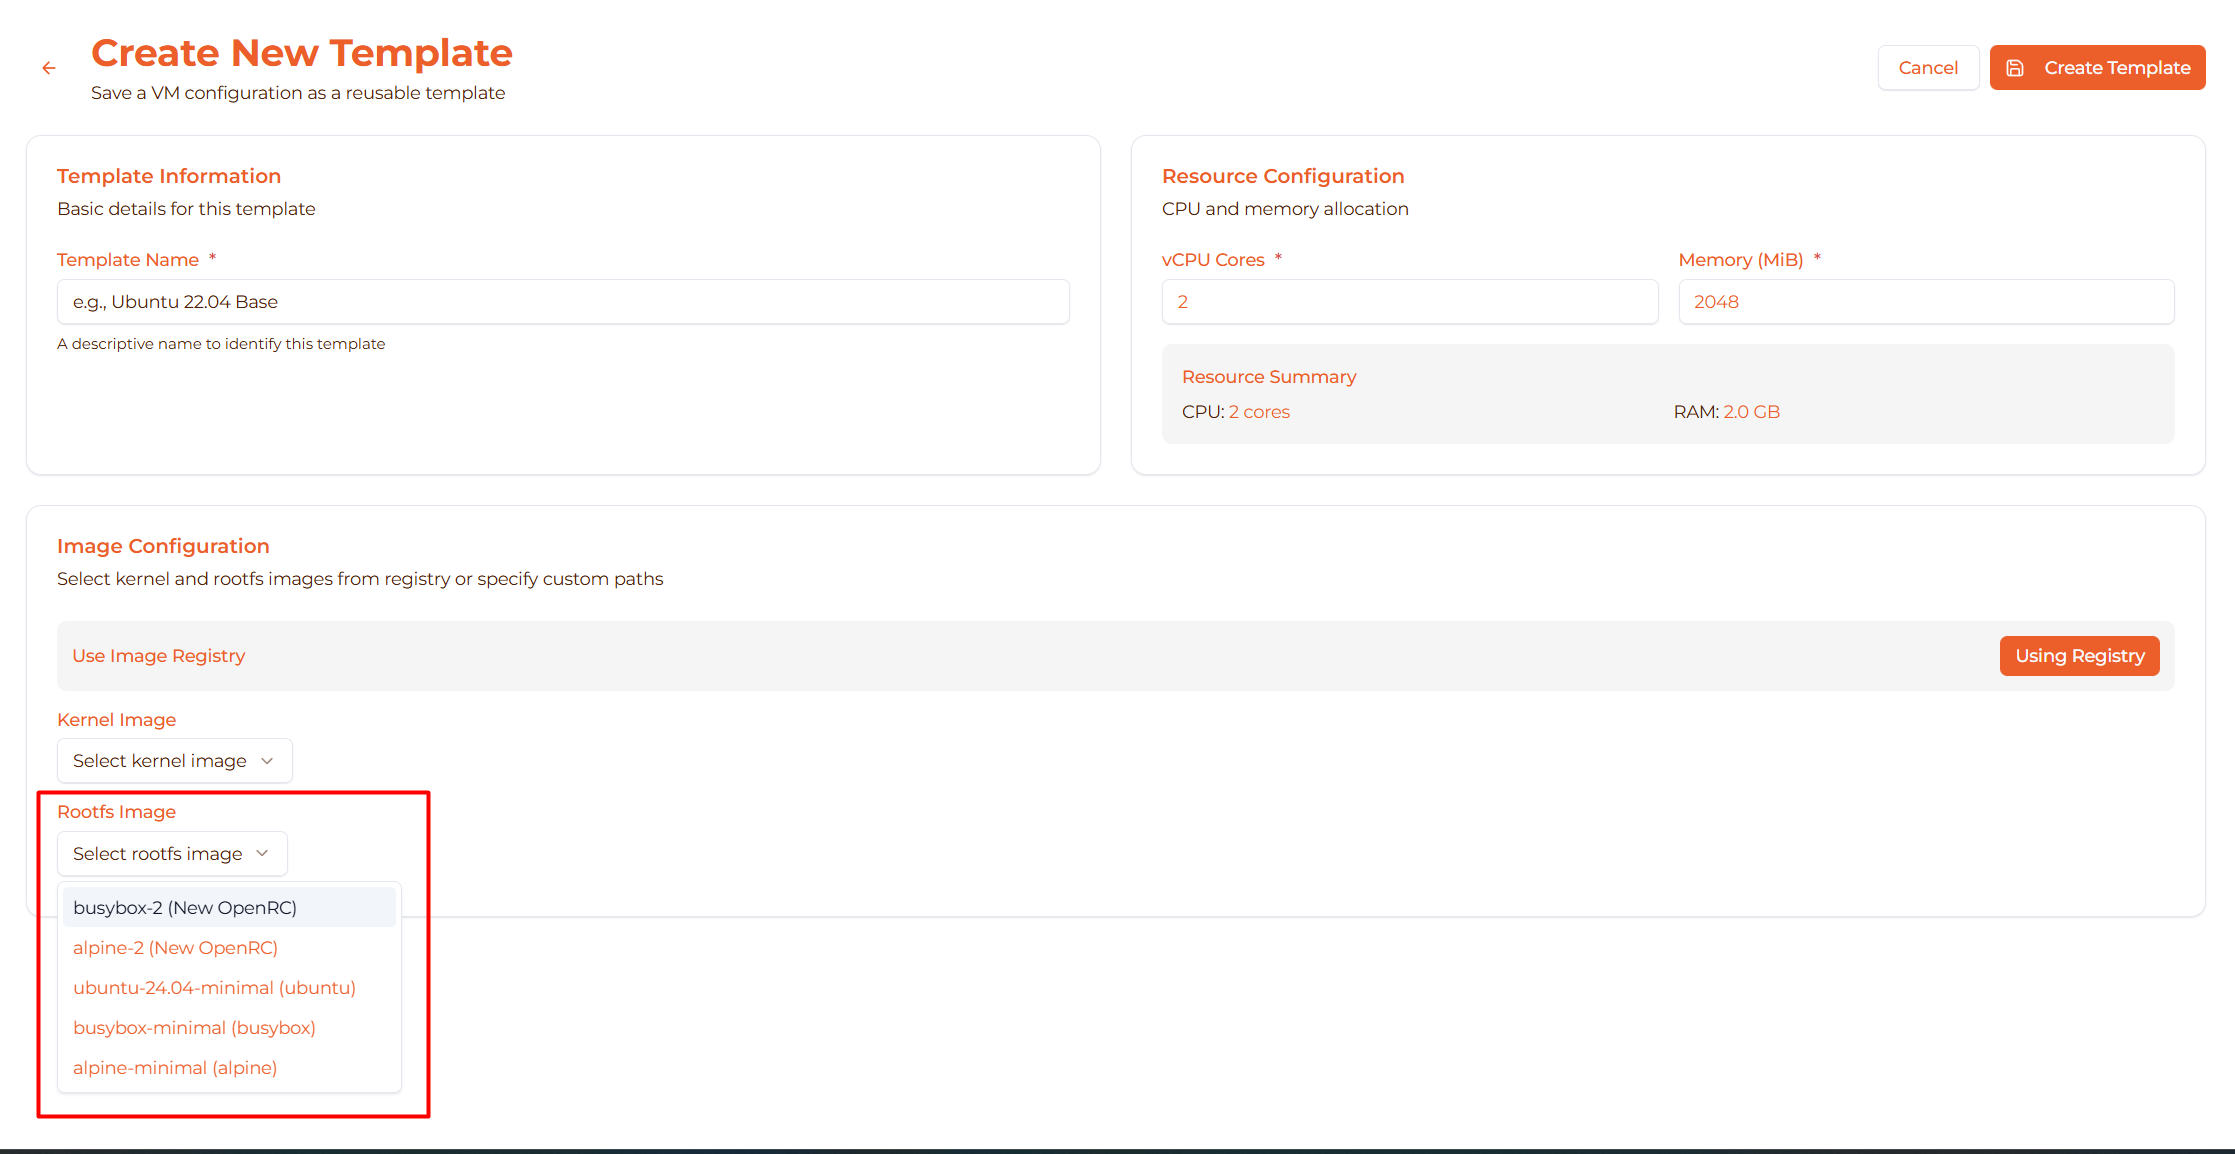This screenshot has height=1154, width=2235.
Task: Click into the vCPU Cores field
Action: click(x=1409, y=302)
